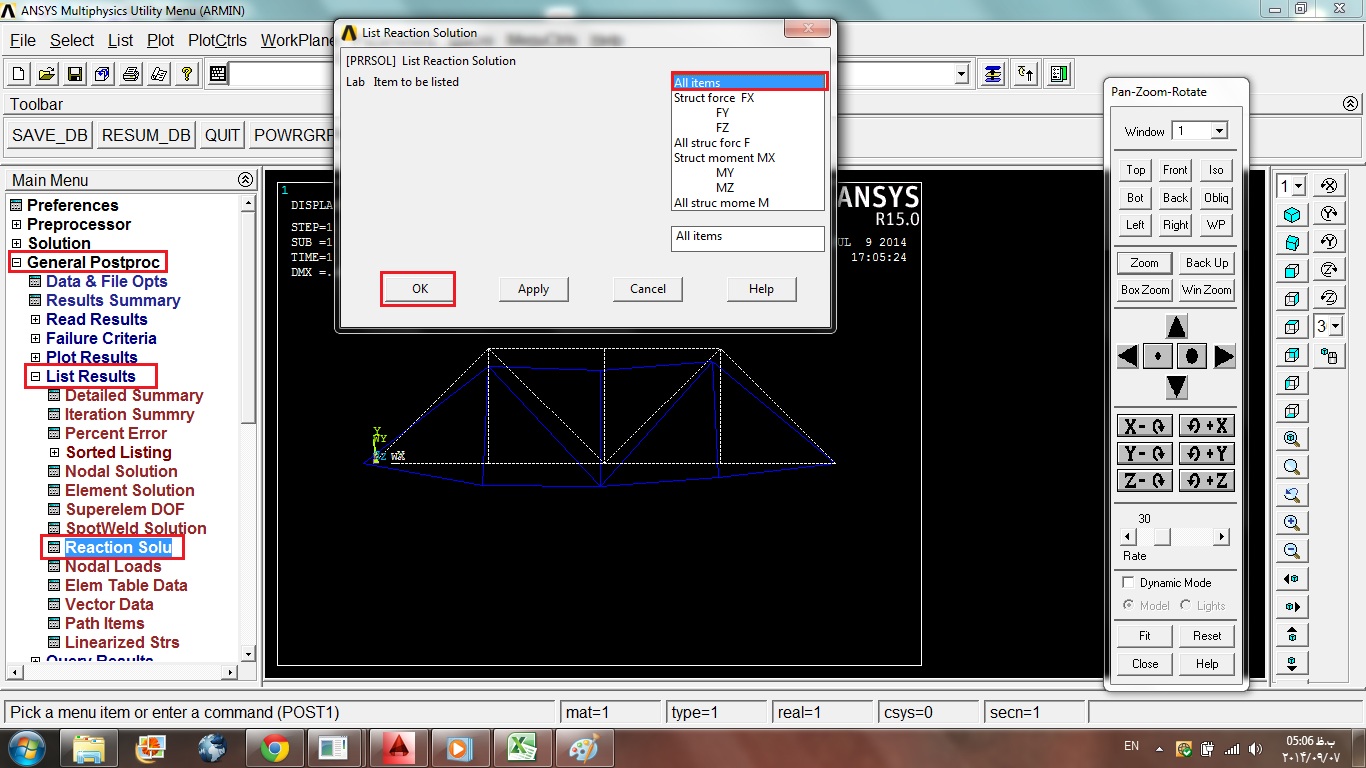
Task: Click the keyboard command prompt icon
Action: (218, 74)
